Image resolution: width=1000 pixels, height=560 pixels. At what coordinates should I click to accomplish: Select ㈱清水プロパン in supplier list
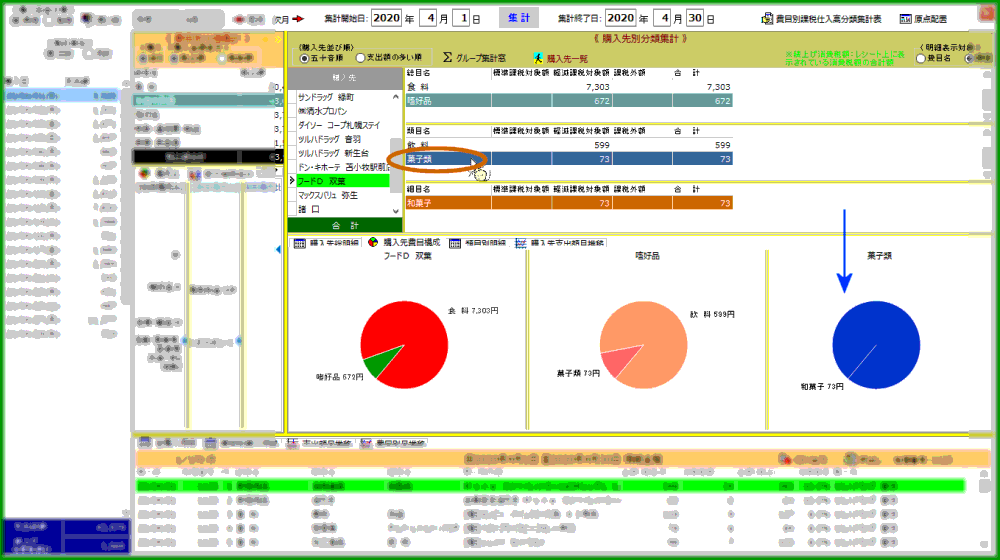[x=344, y=111]
